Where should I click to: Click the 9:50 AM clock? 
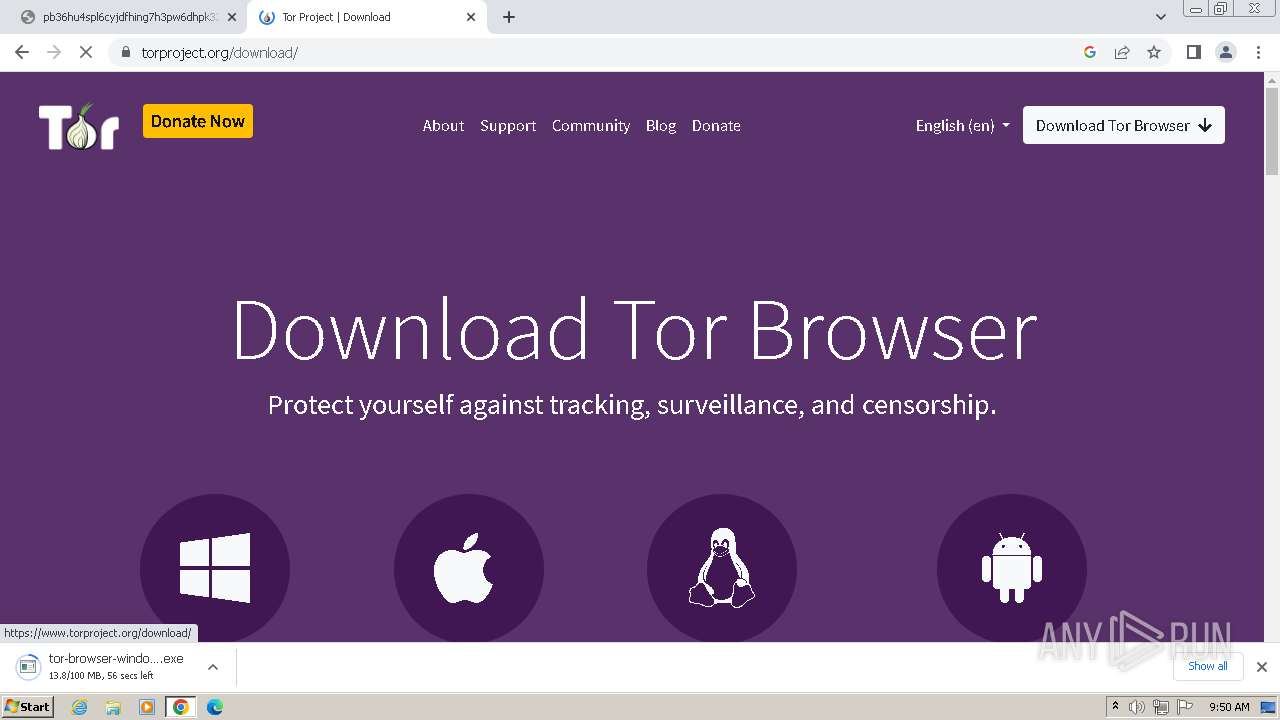(1230, 707)
